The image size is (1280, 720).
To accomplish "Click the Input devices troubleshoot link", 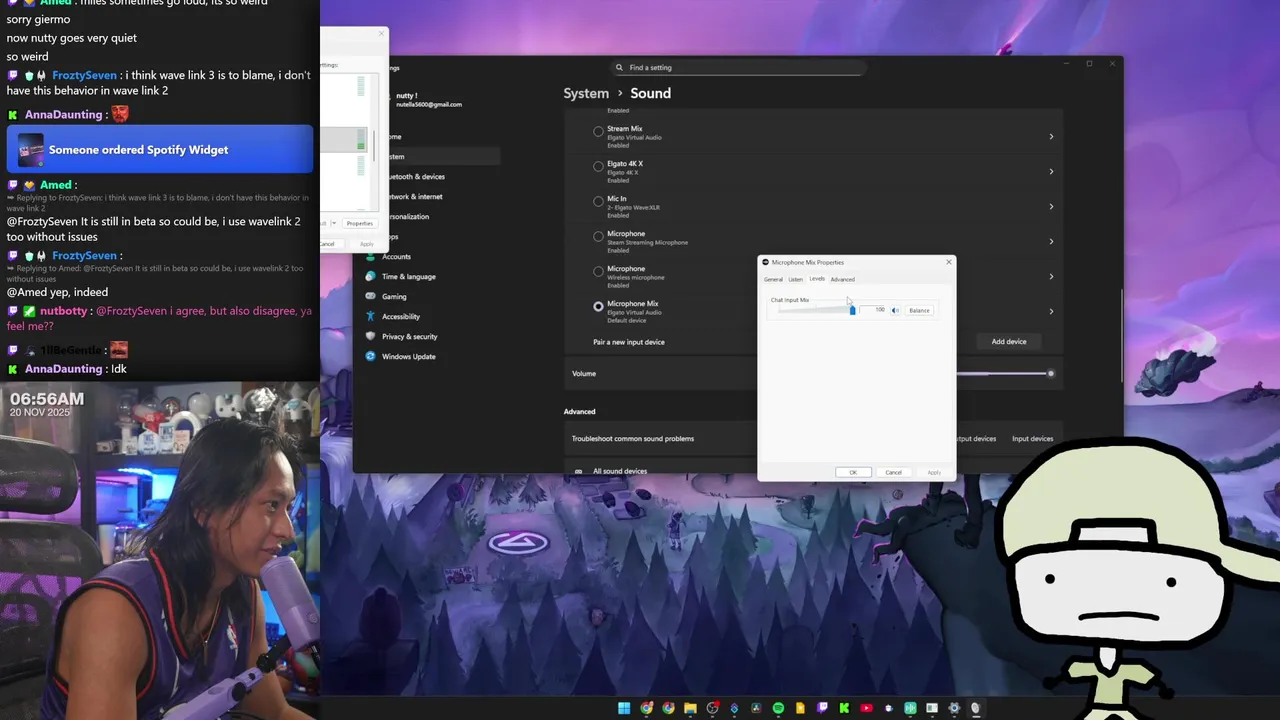I will coord(1032,438).
